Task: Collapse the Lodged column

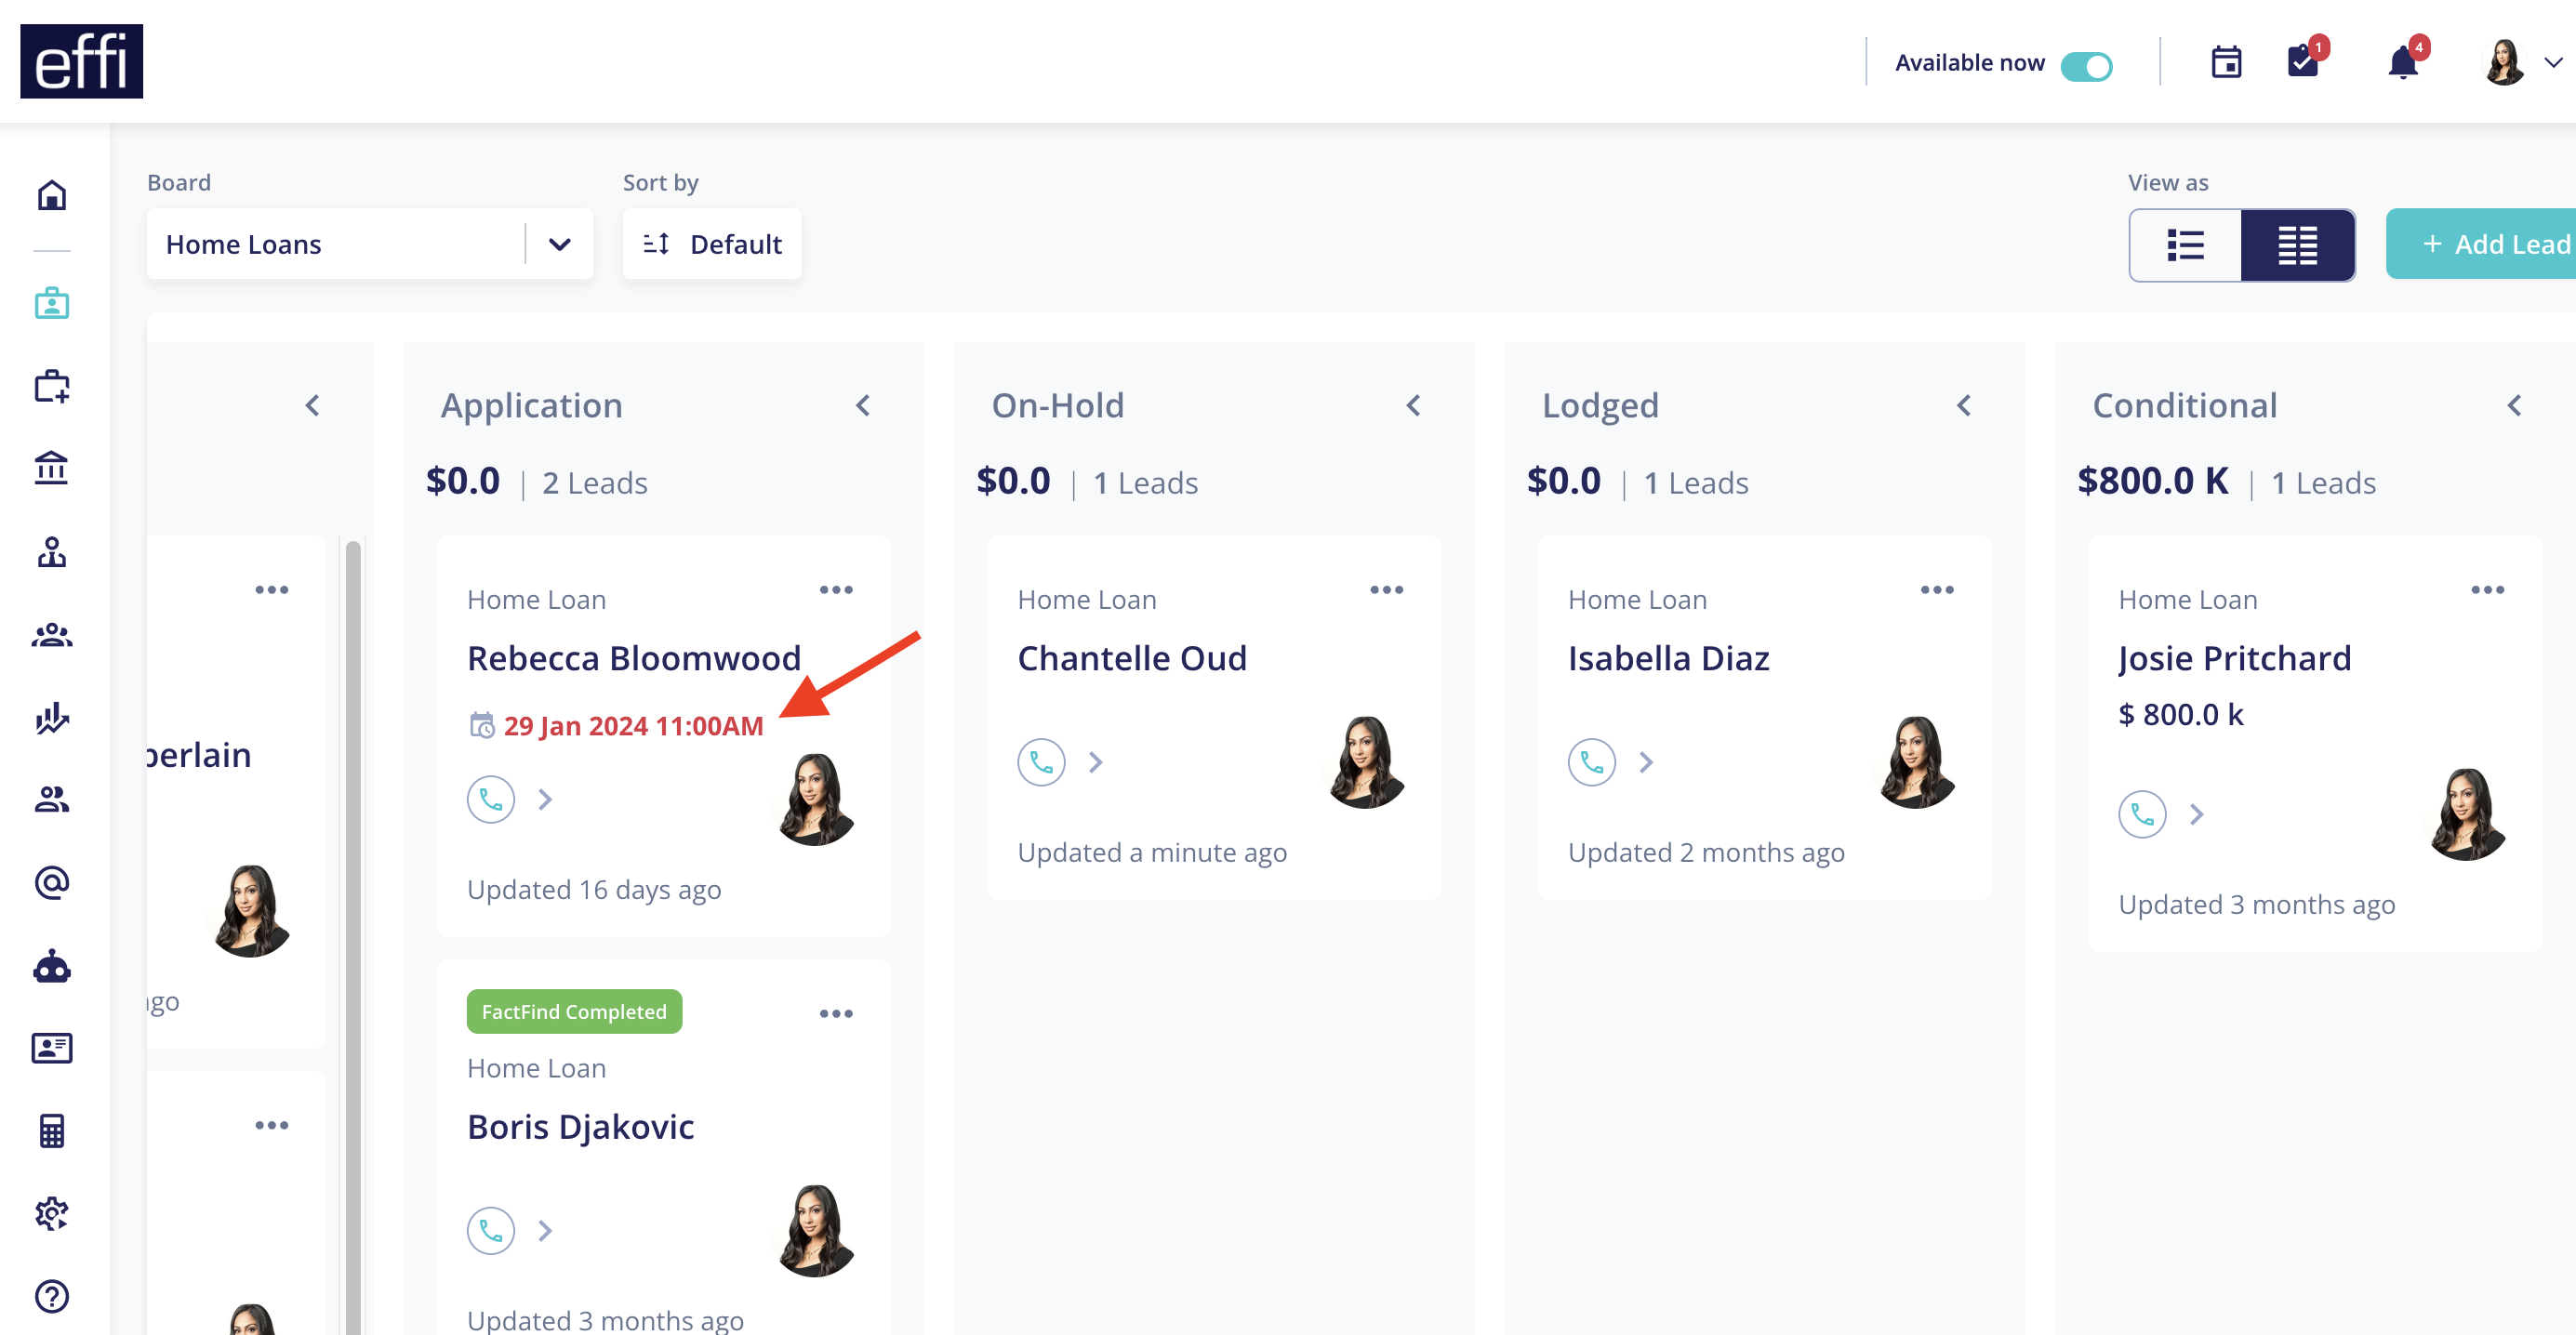Action: 1964,405
